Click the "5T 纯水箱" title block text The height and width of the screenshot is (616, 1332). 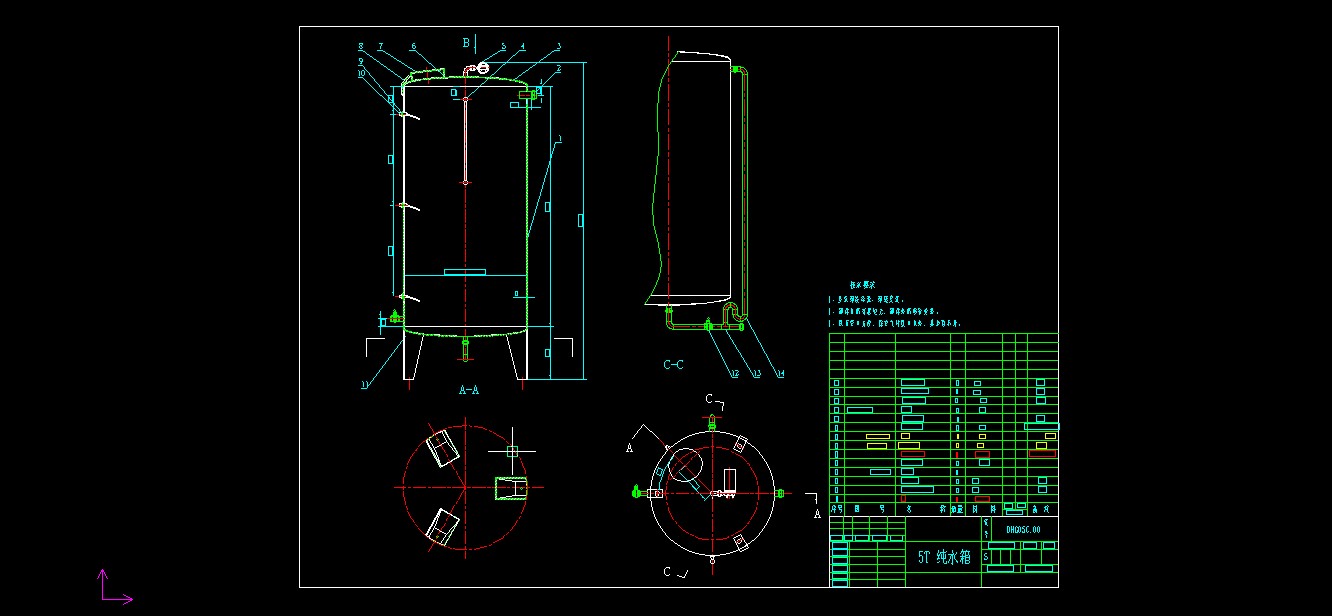(x=944, y=557)
